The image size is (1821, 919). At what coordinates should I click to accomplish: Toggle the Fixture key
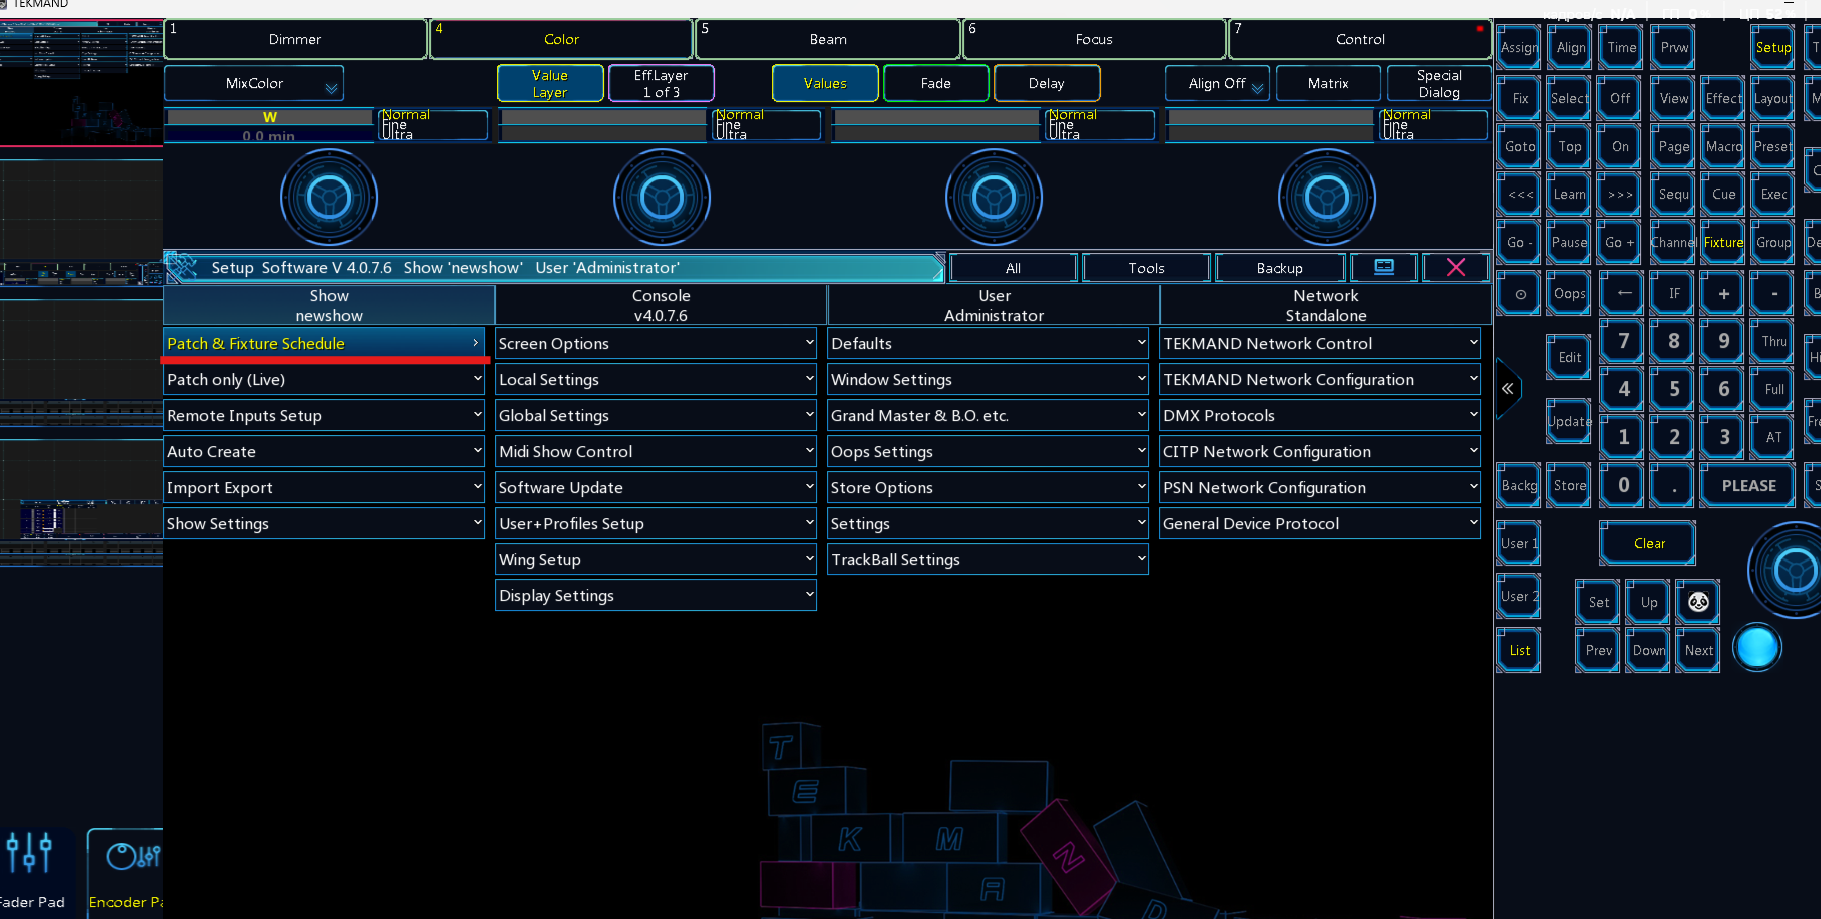pos(1723,243)
